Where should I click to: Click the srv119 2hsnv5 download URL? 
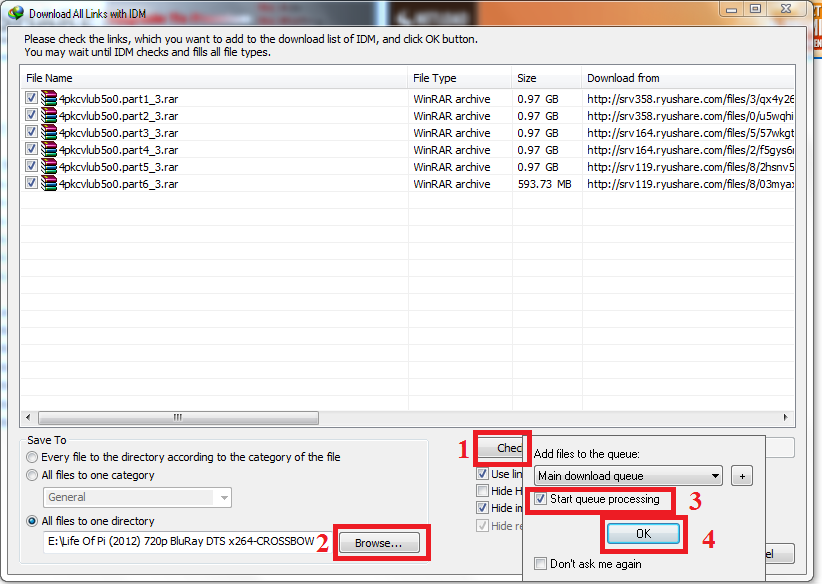(x=690, y=167)
